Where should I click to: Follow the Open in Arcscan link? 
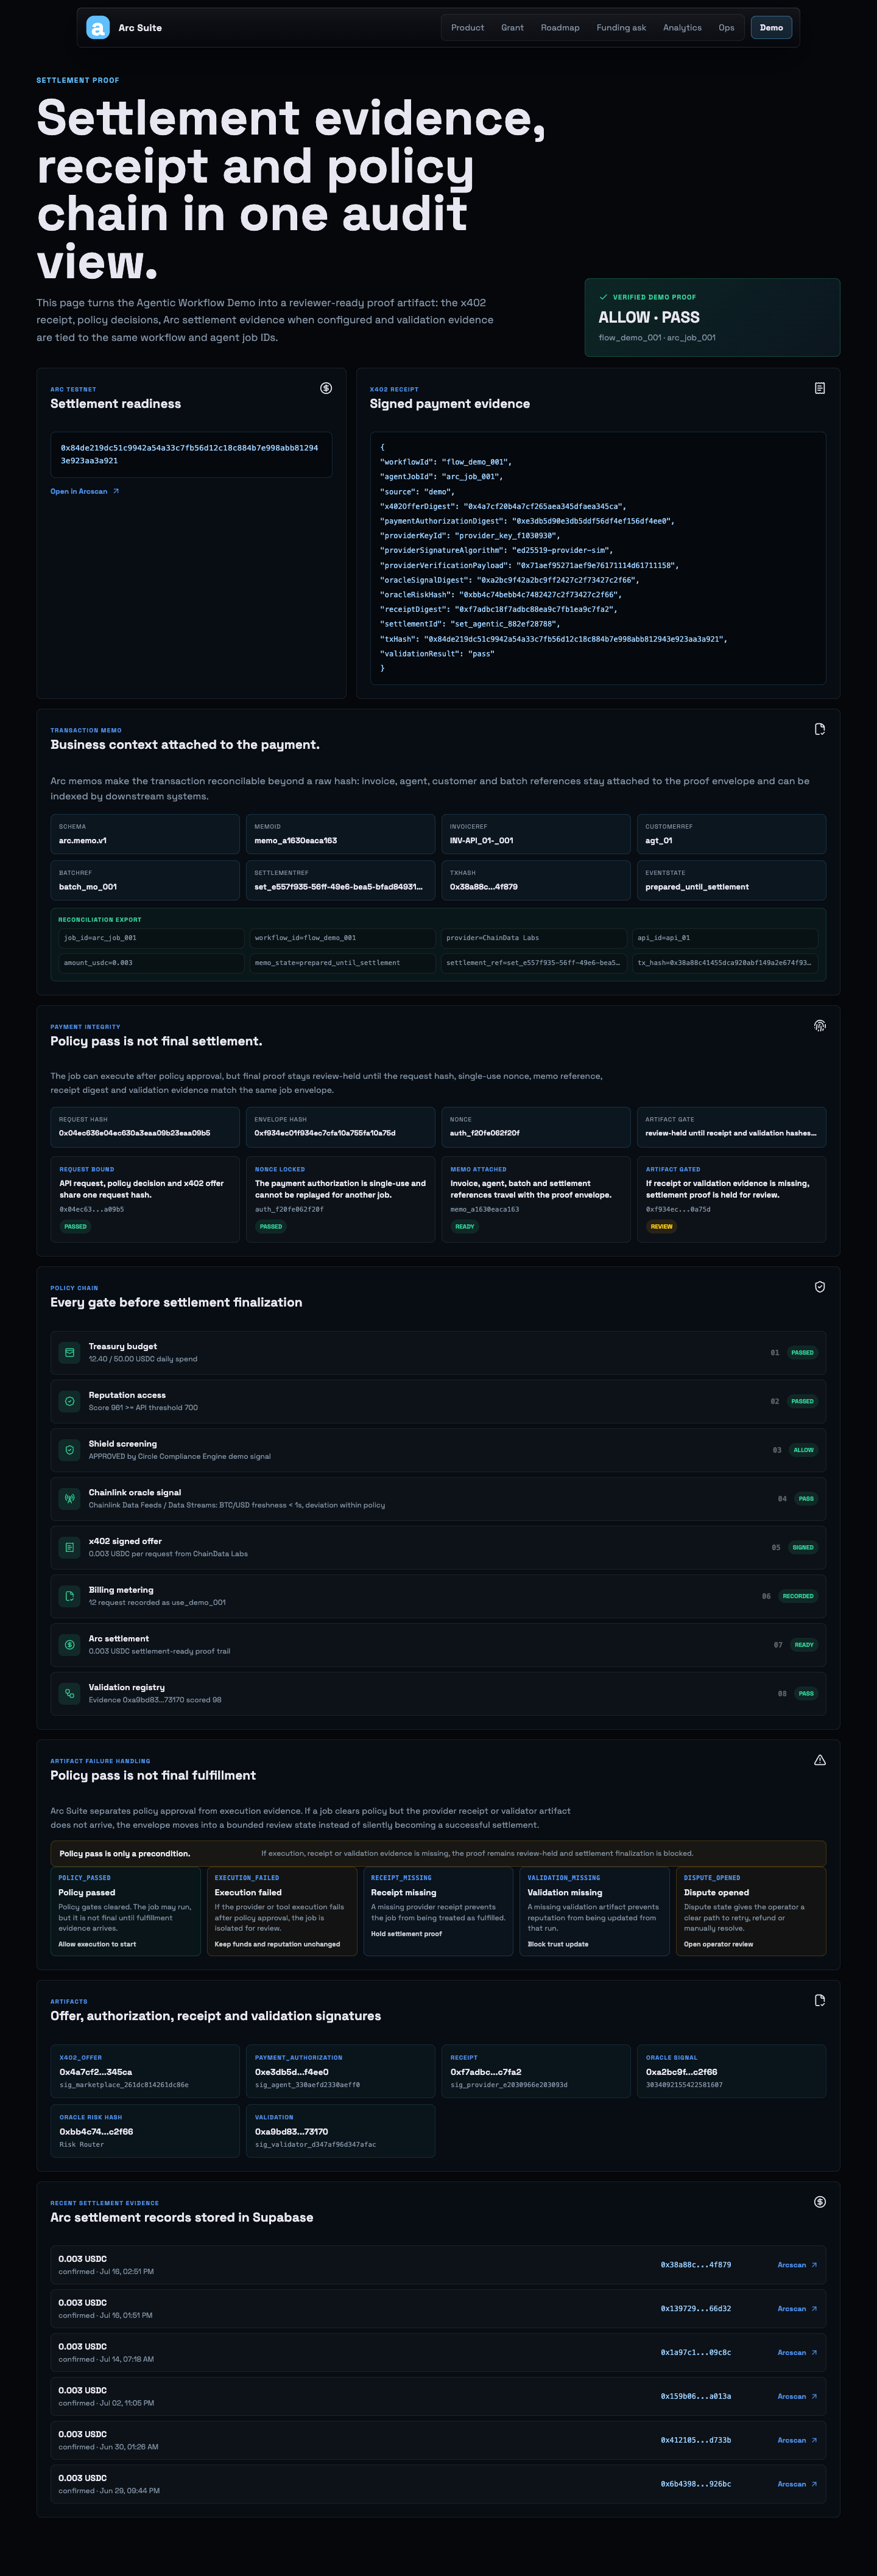pos(85,491)
